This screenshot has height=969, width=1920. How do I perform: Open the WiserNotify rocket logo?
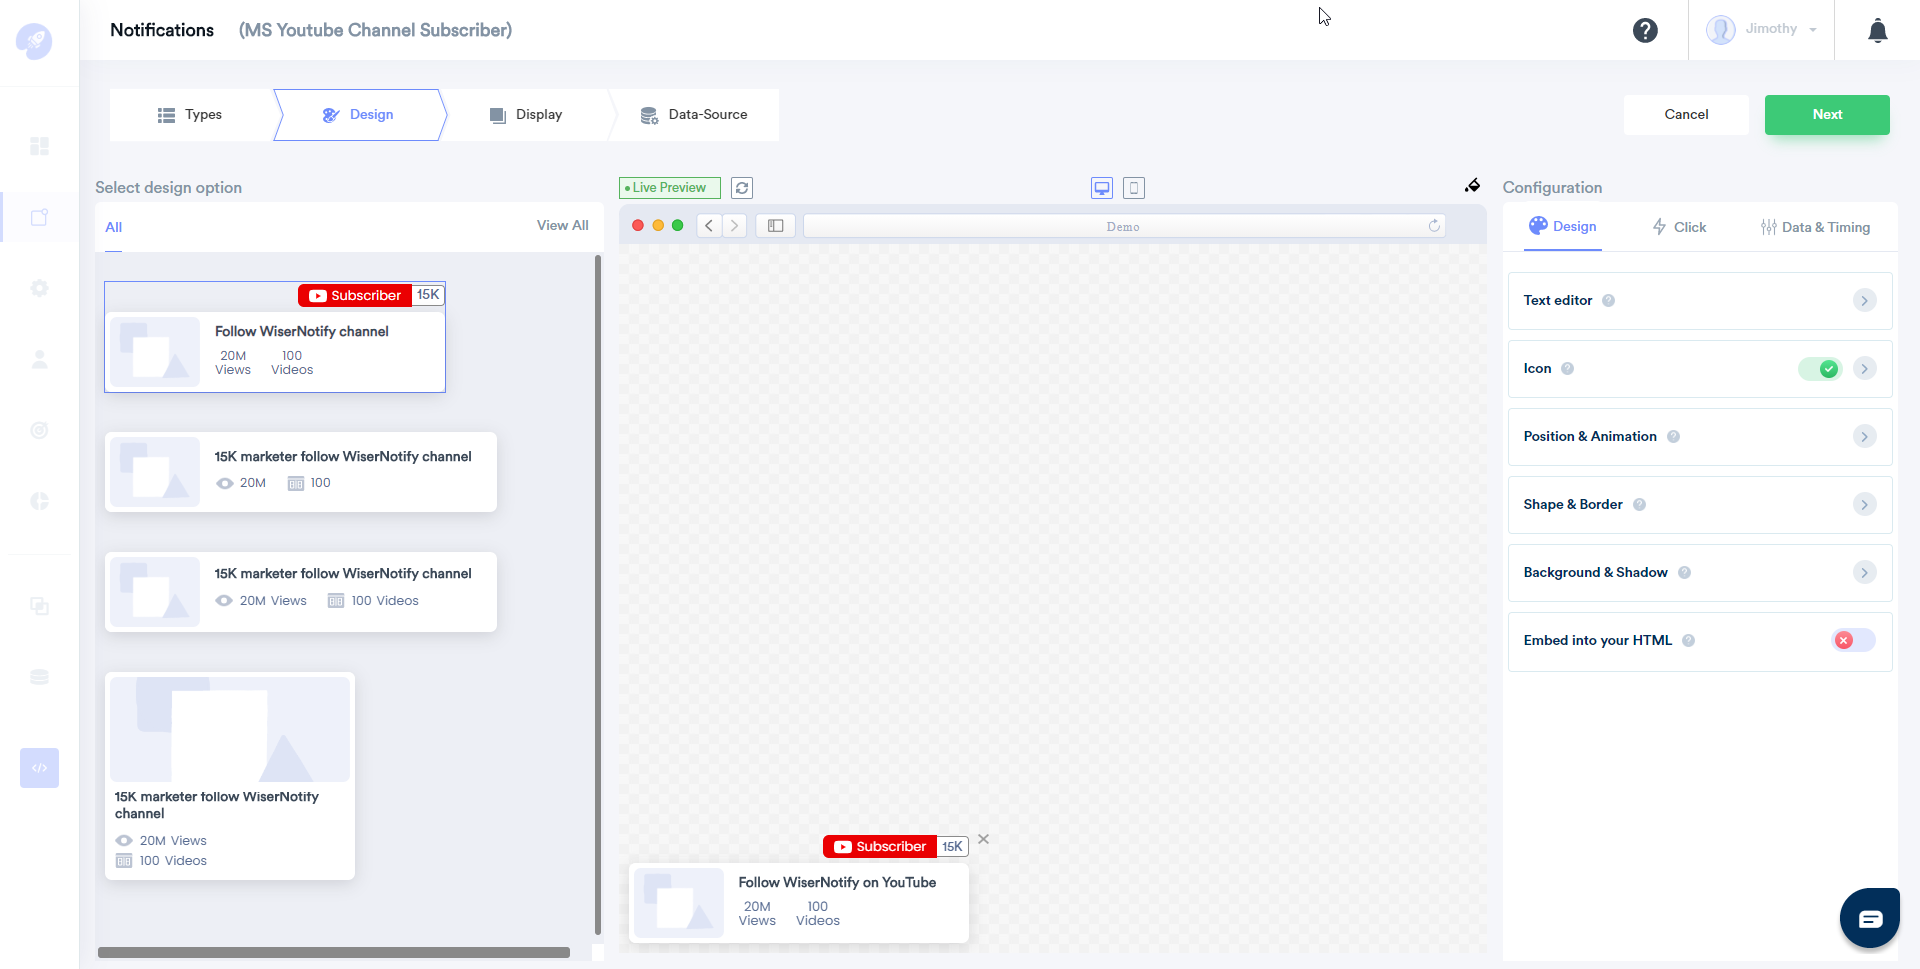point(34,41)
